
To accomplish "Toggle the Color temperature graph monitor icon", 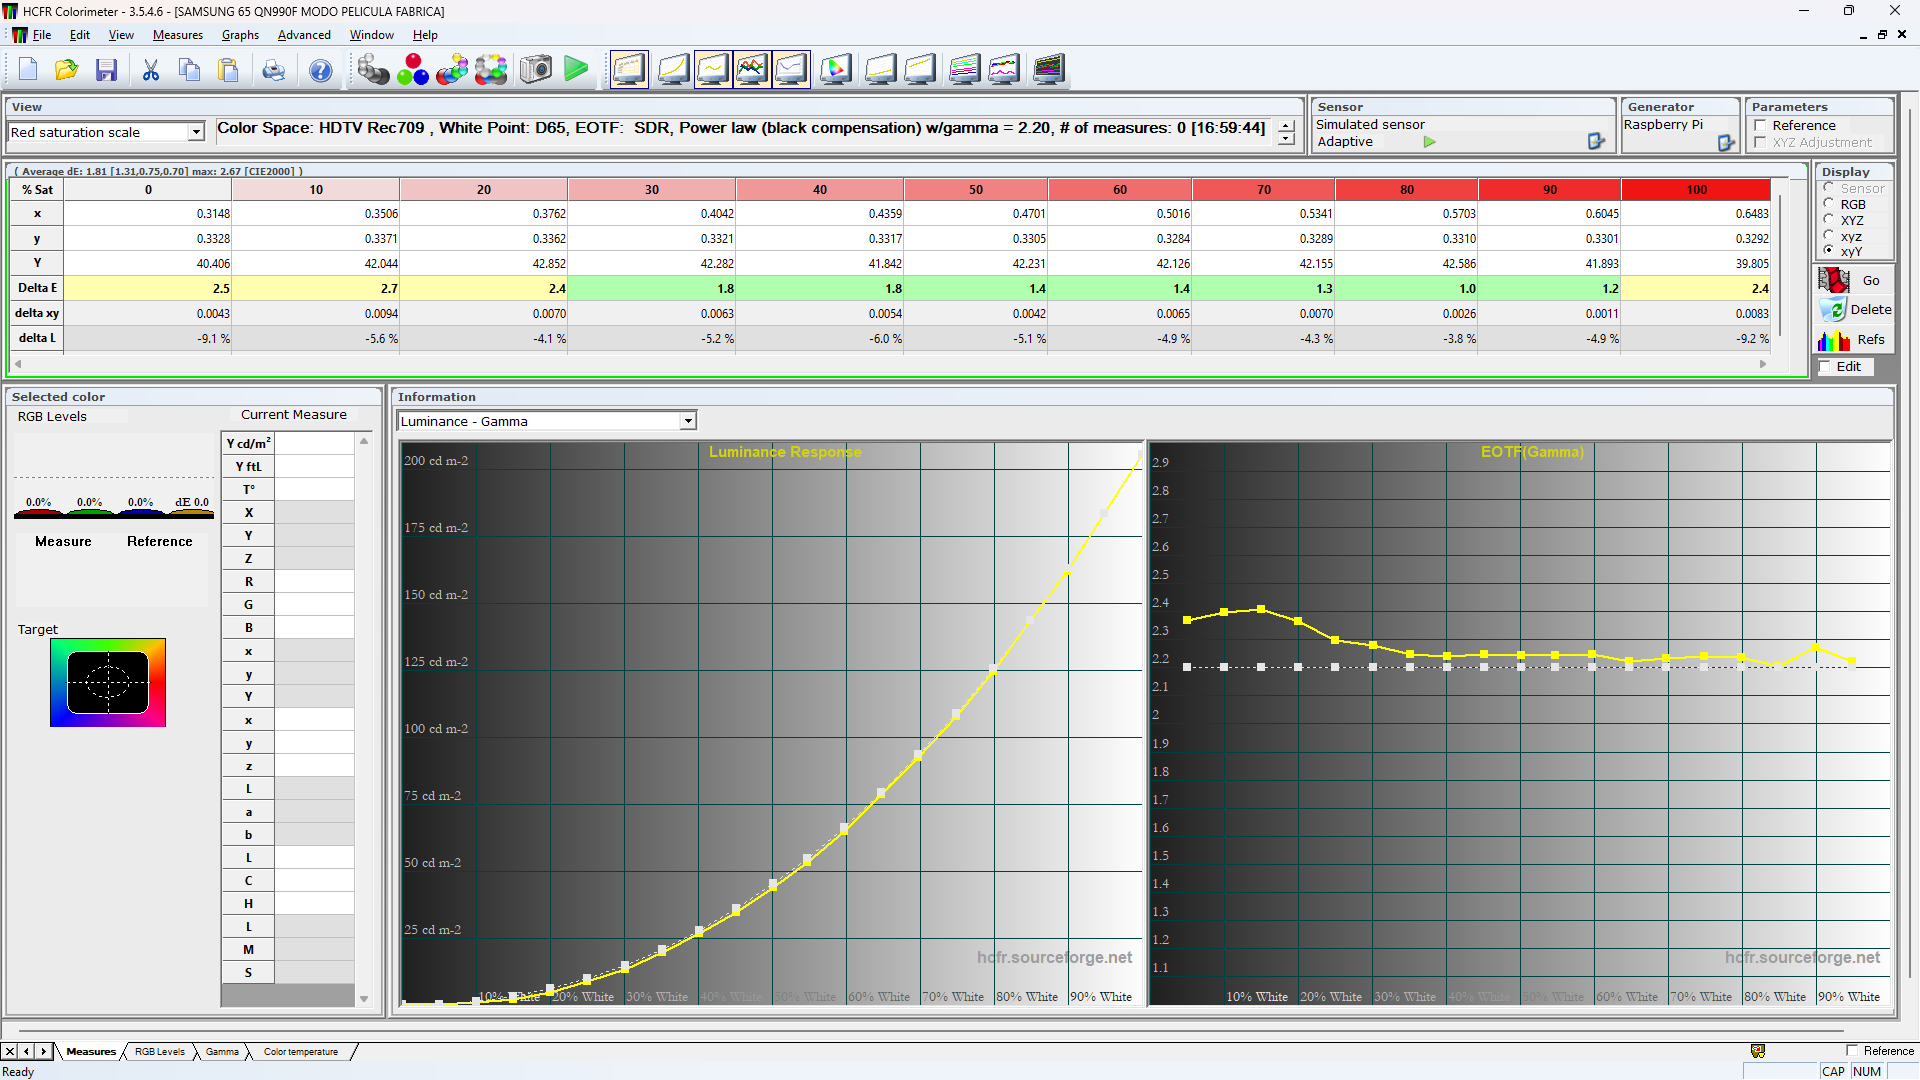I will pyautogui.click(x=791, y=70).
